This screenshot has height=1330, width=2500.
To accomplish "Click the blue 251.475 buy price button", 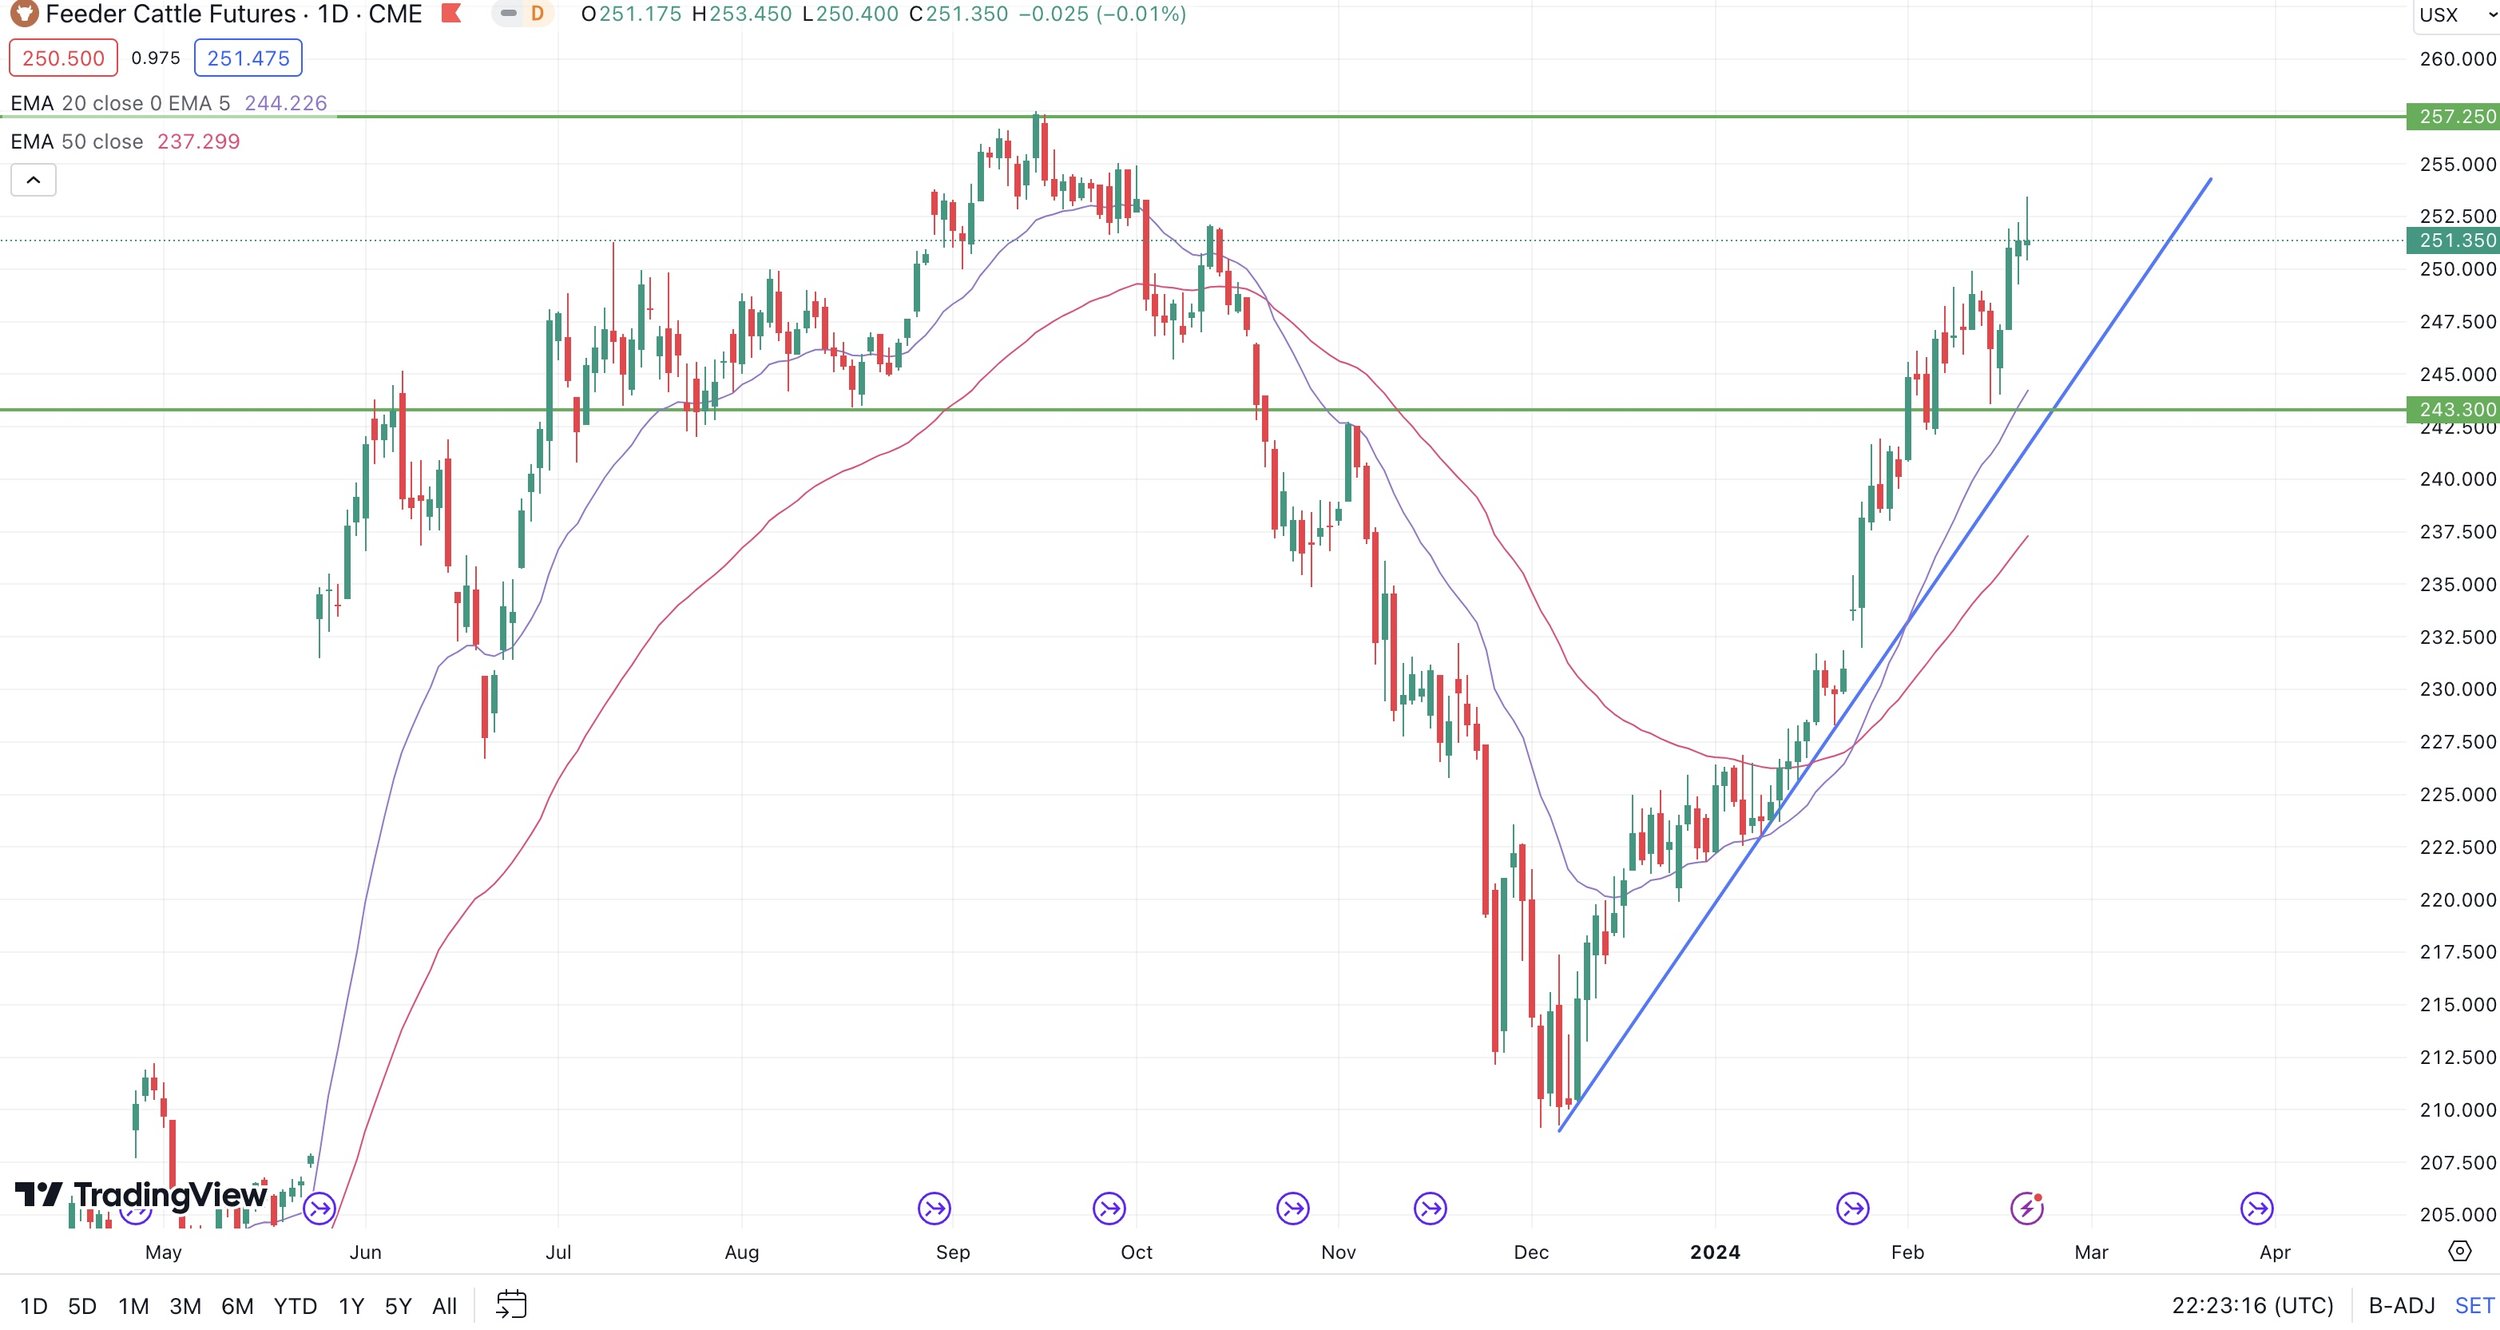I will point(248,58).
